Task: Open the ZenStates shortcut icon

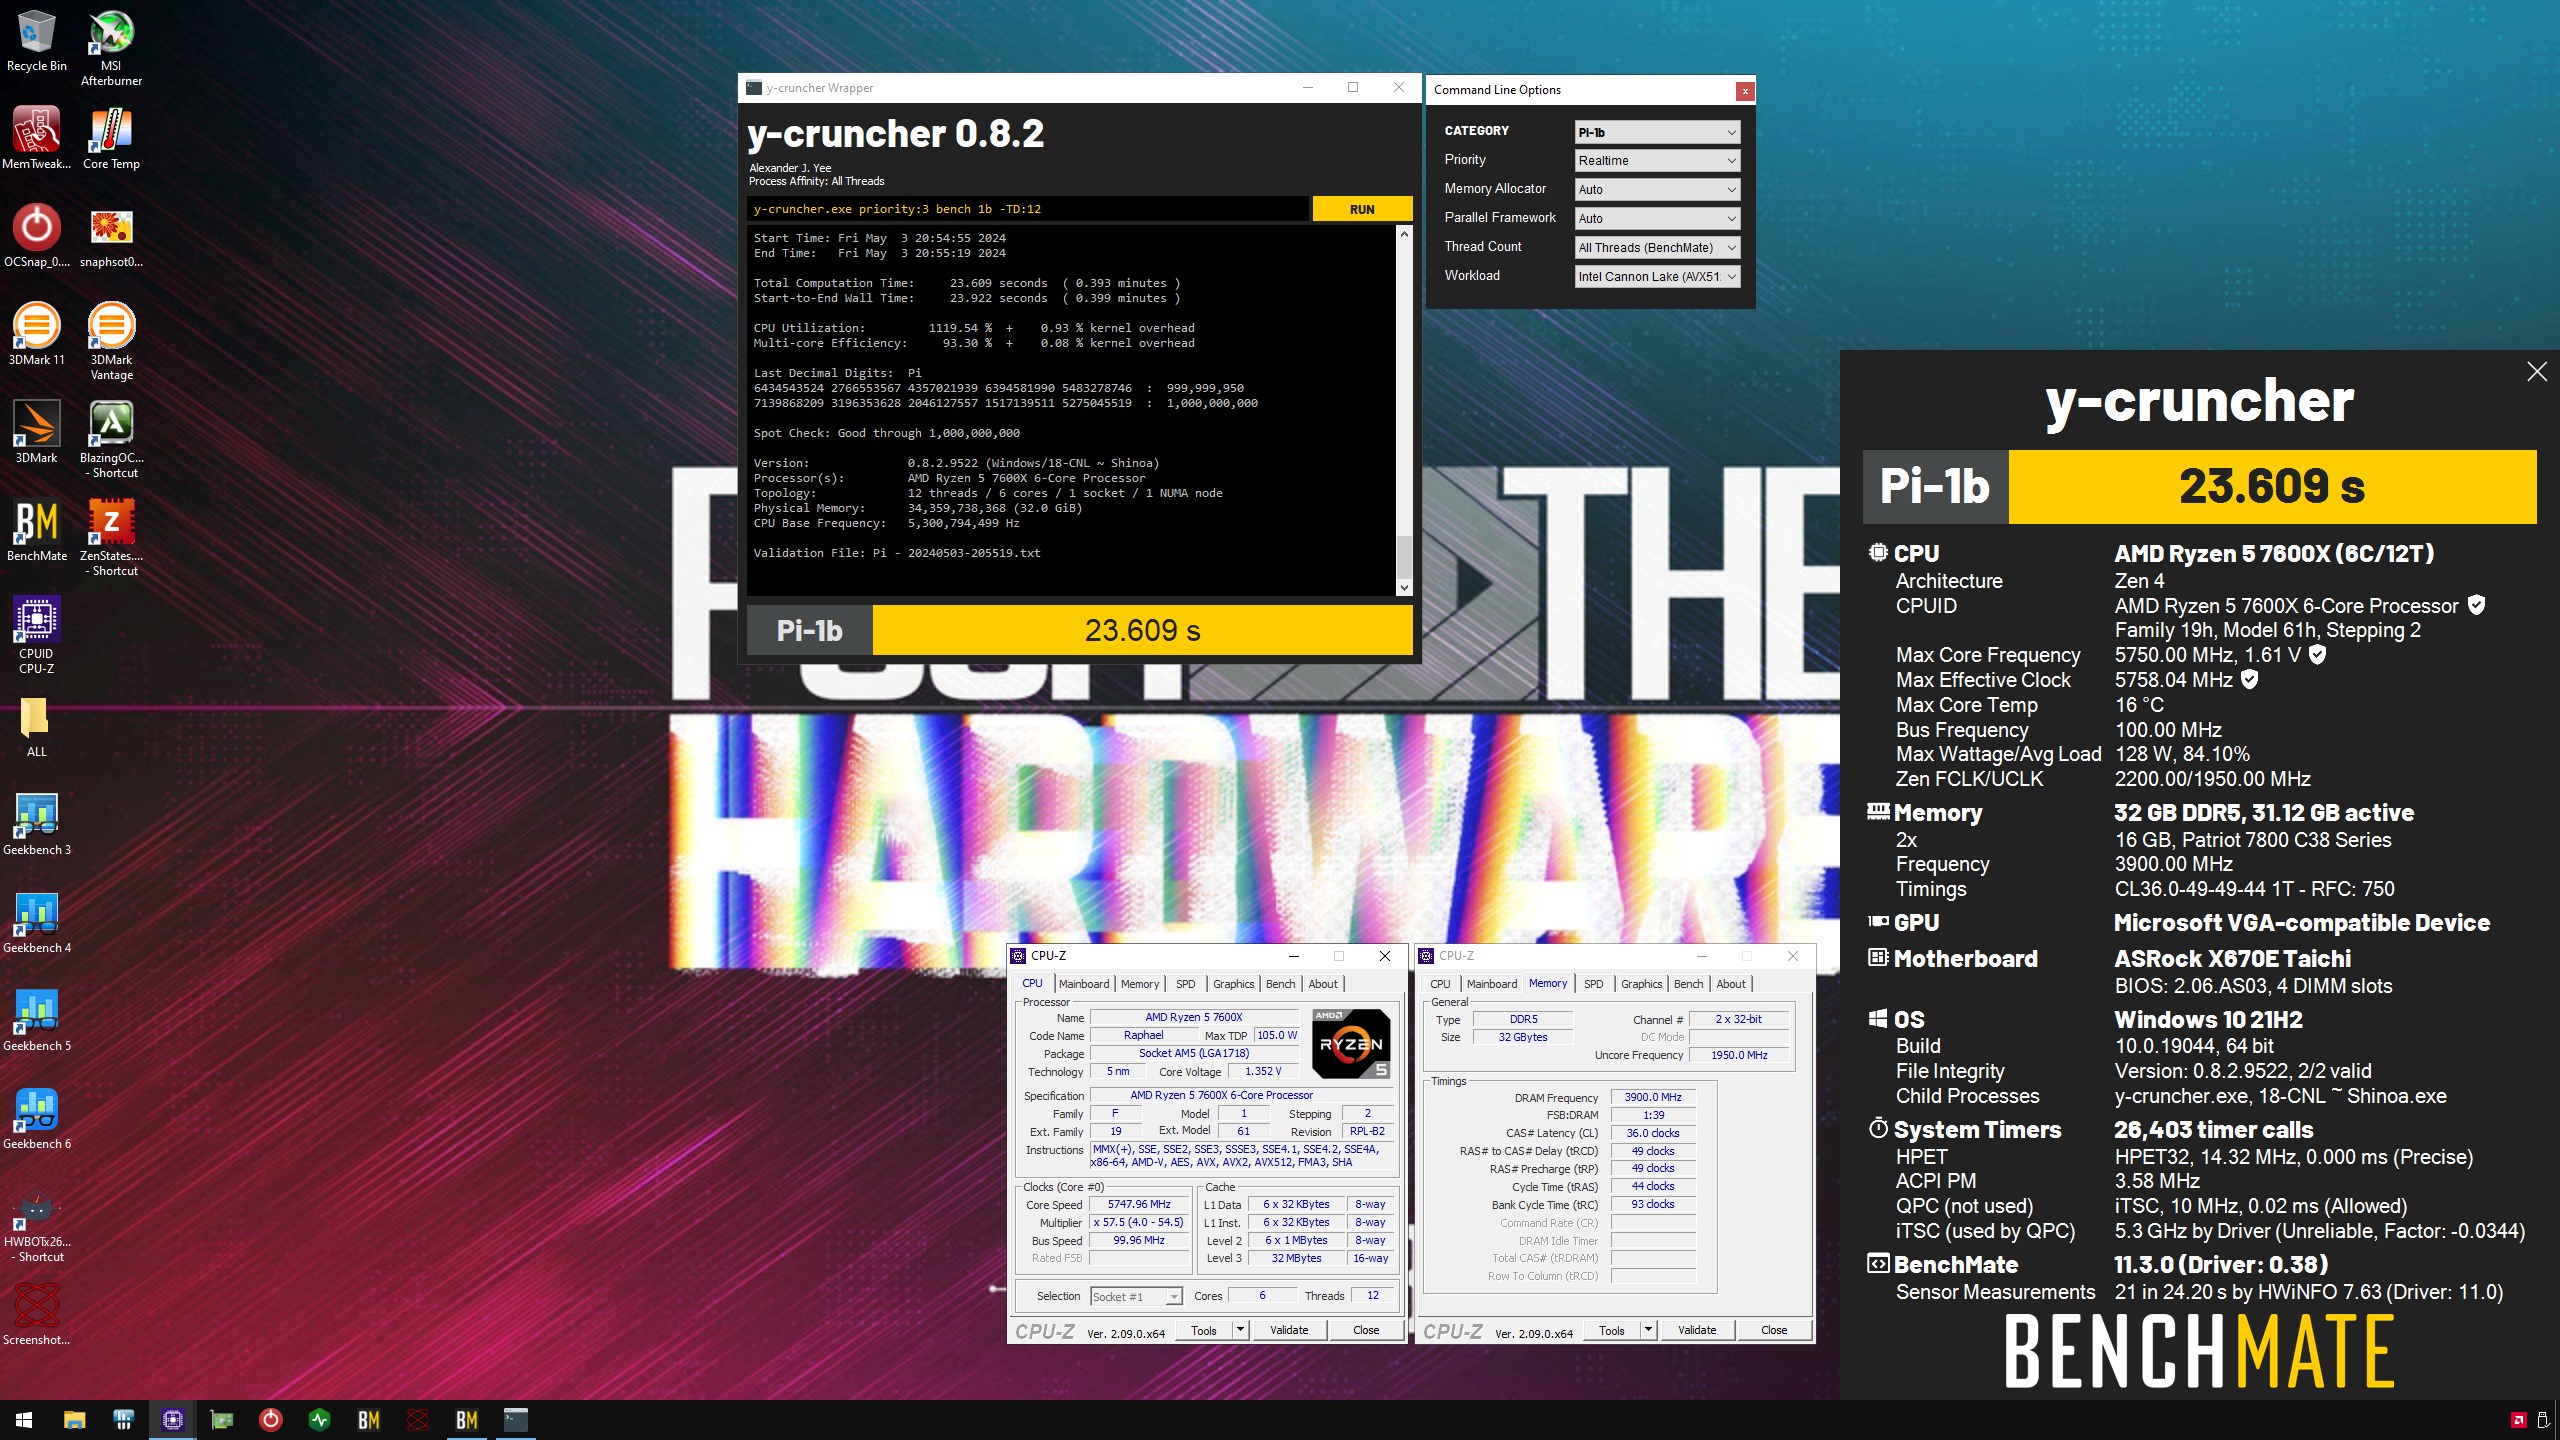Action: coord(111,537)
